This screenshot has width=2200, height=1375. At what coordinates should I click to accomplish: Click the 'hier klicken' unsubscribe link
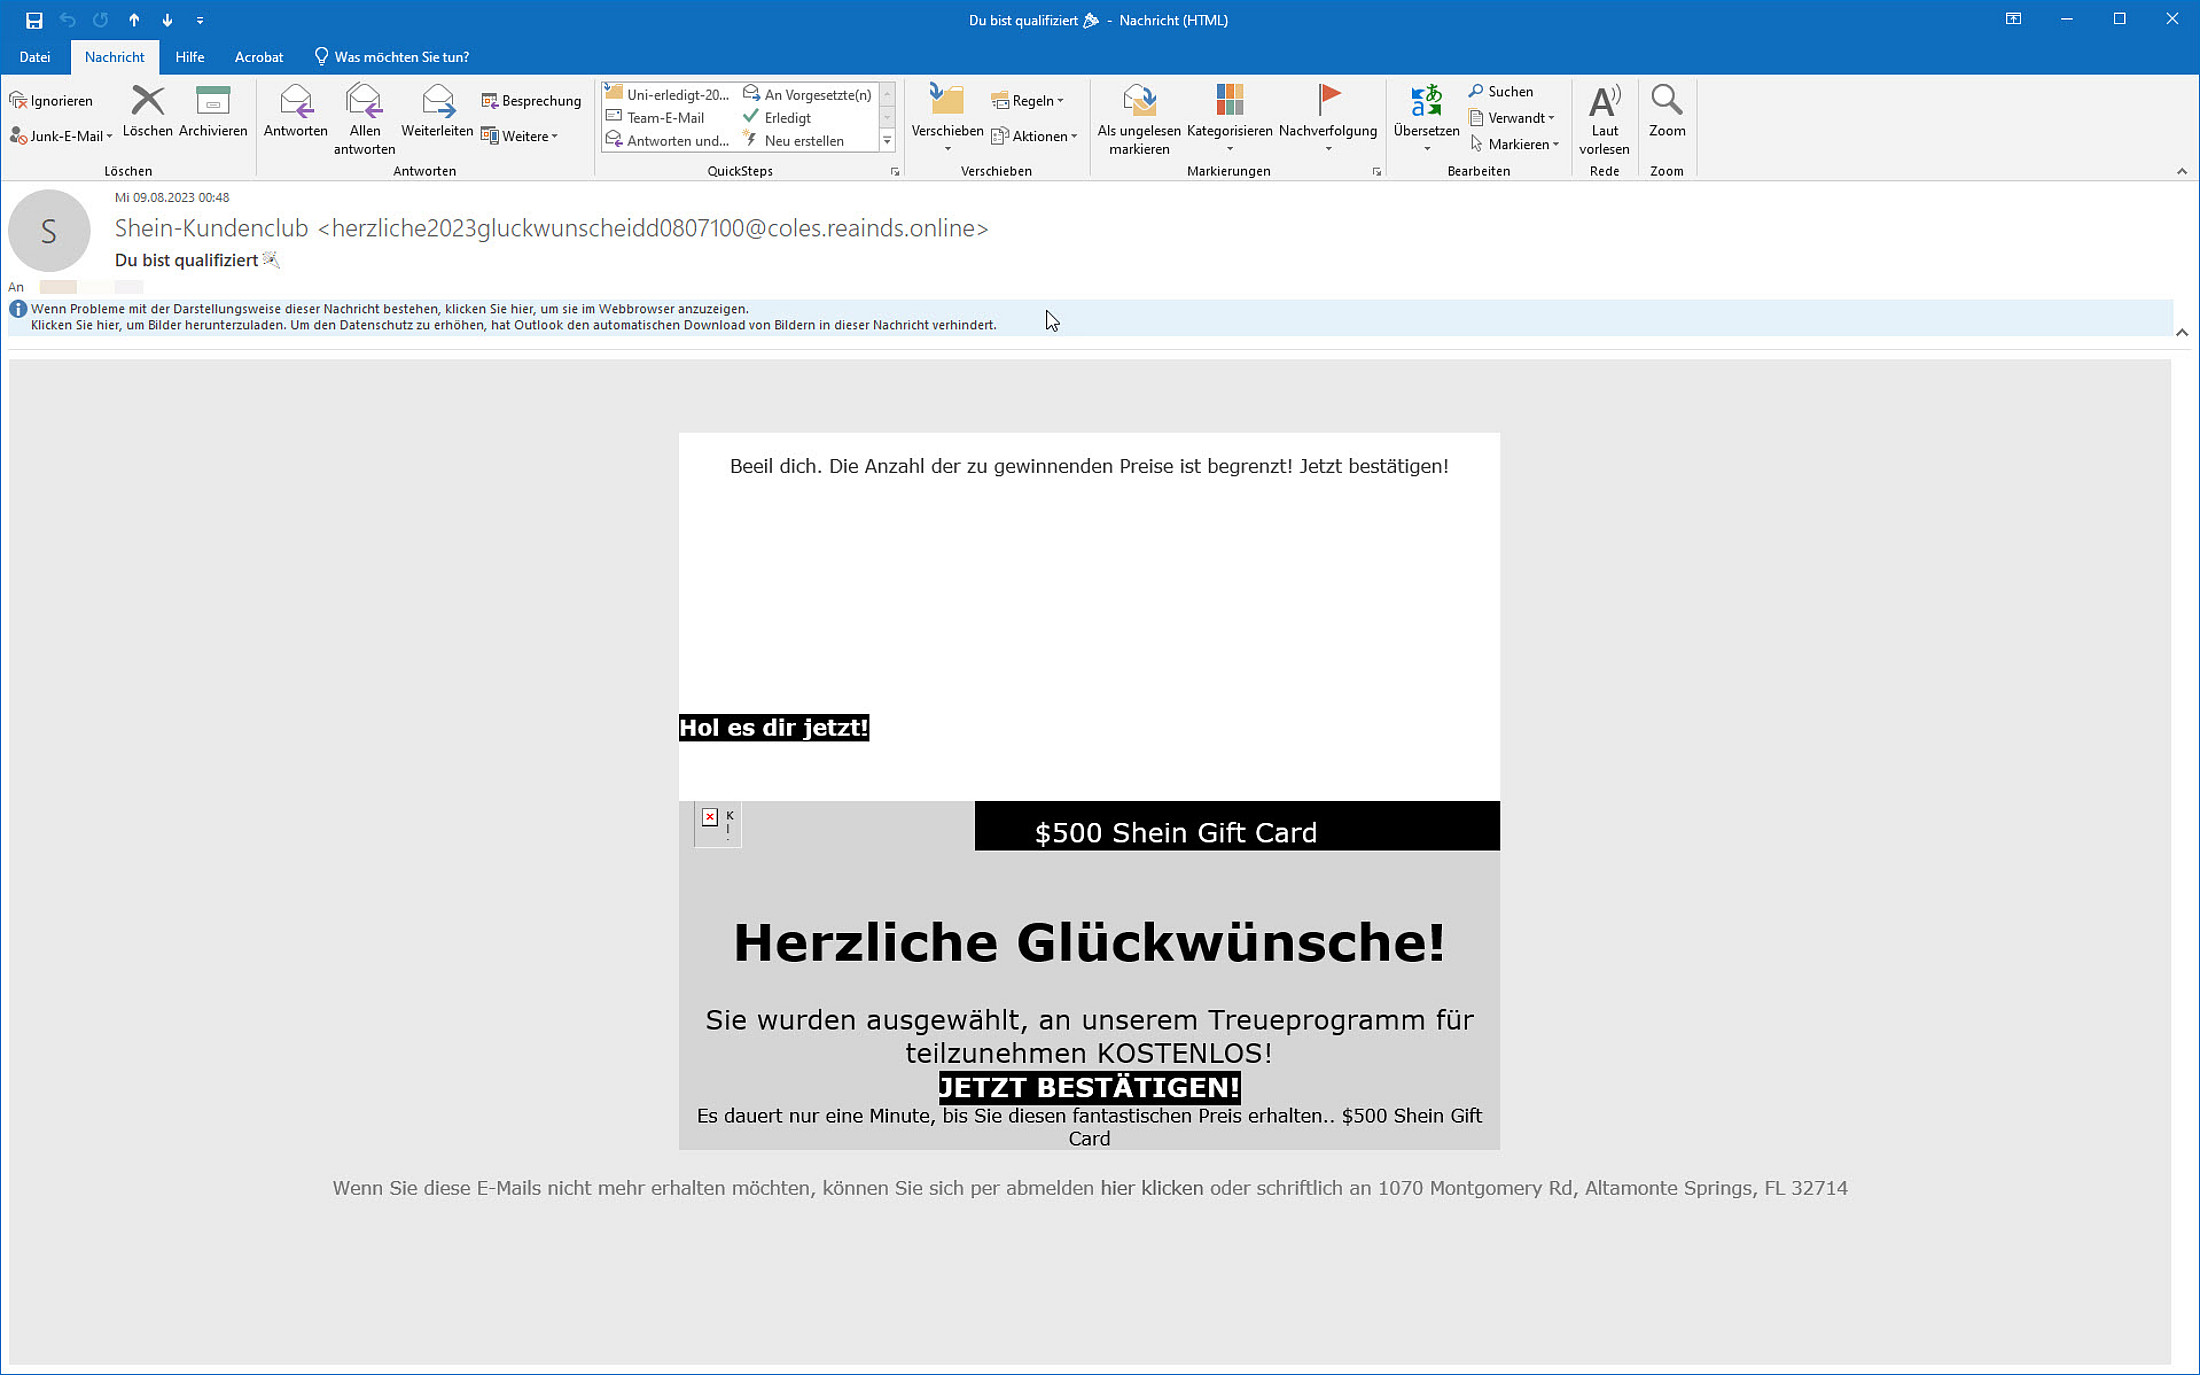[x=1151, y=1188]
